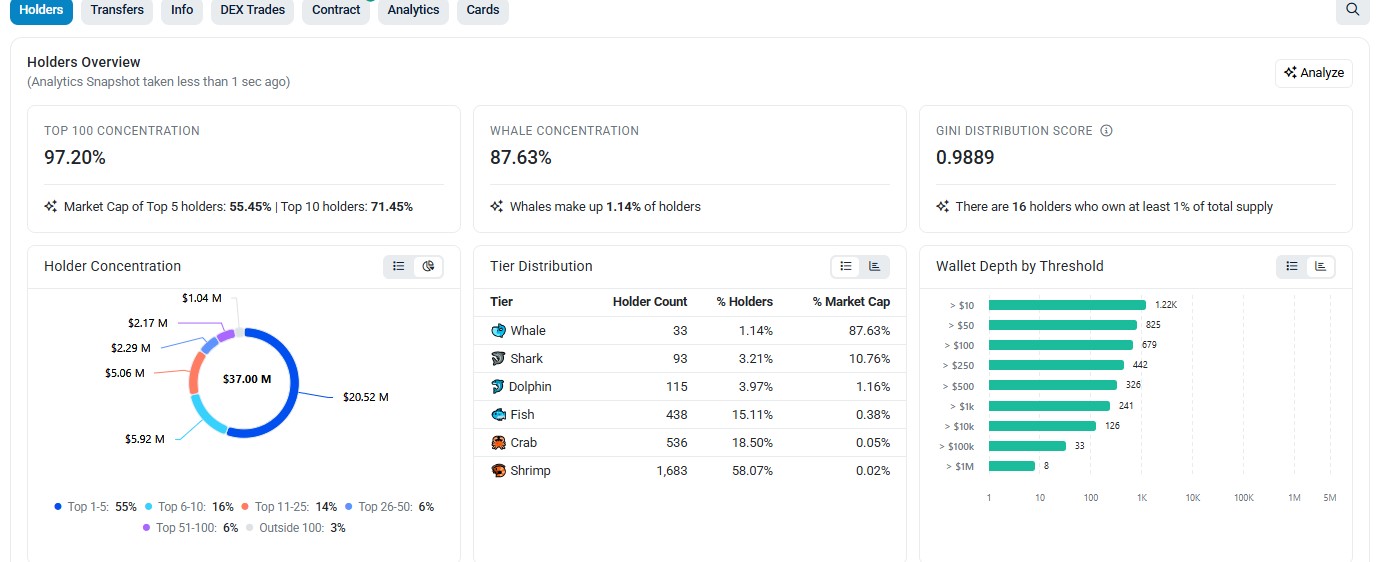The image size is (1395, 562).
Task: Open the Transfers tab
Action: point(117,10)
